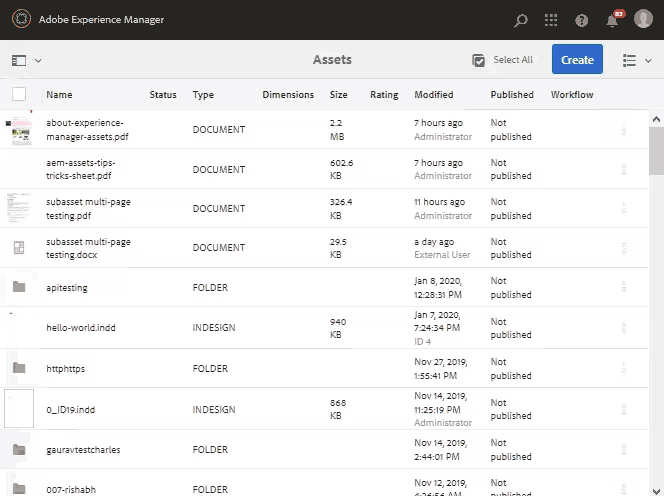The width and height of the screenshot is (664, 496).
Task: Sort by the Name column header
Action: pyautogui.click(x=59, y=95)
